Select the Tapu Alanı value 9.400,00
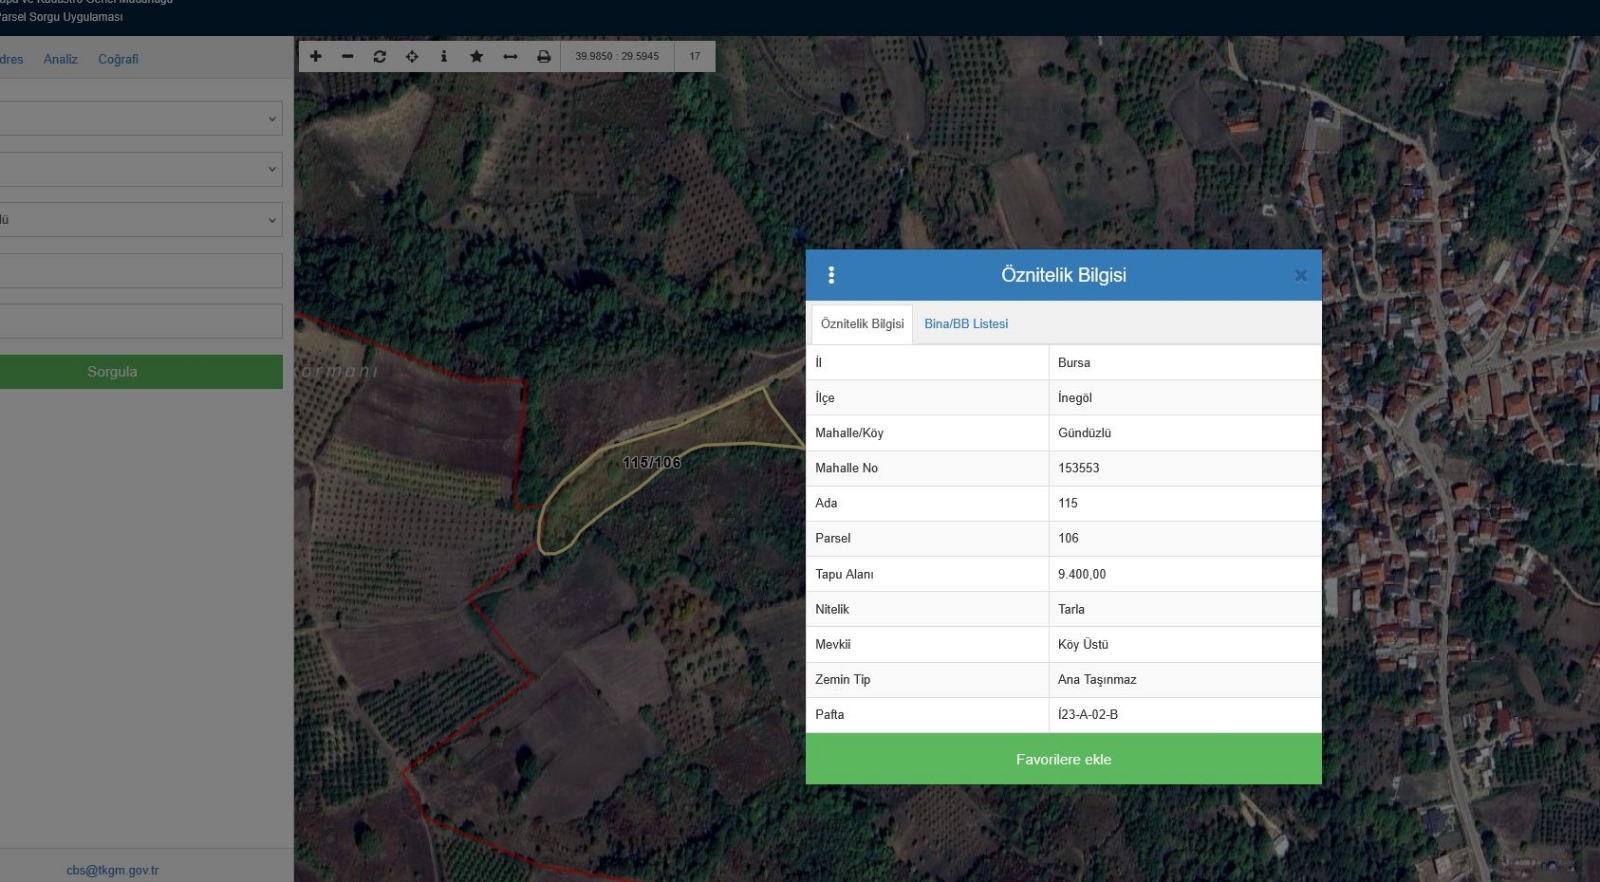This screenshot has height=882, width=1600. tap(1185, 574)
